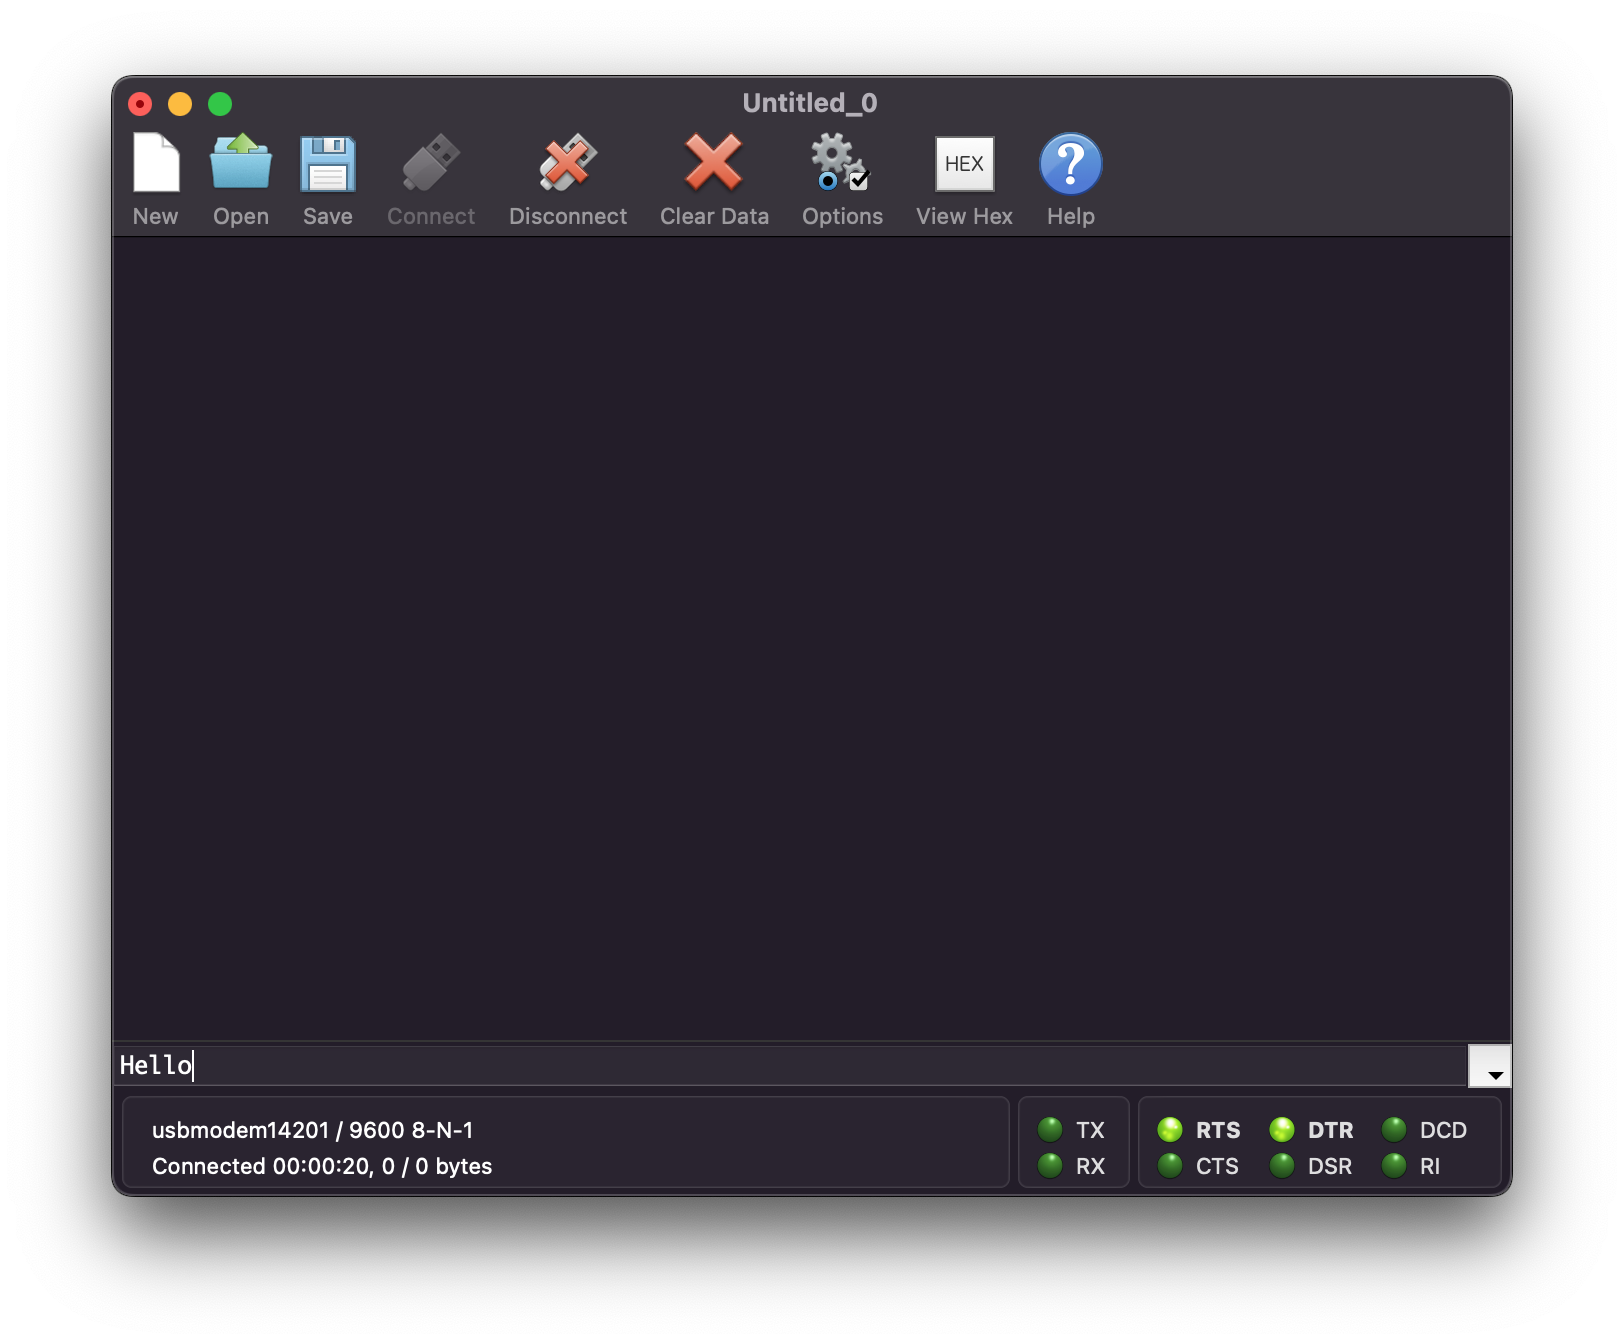
Task: Save the session with the floppy disk icon
Action: [328, 163]
